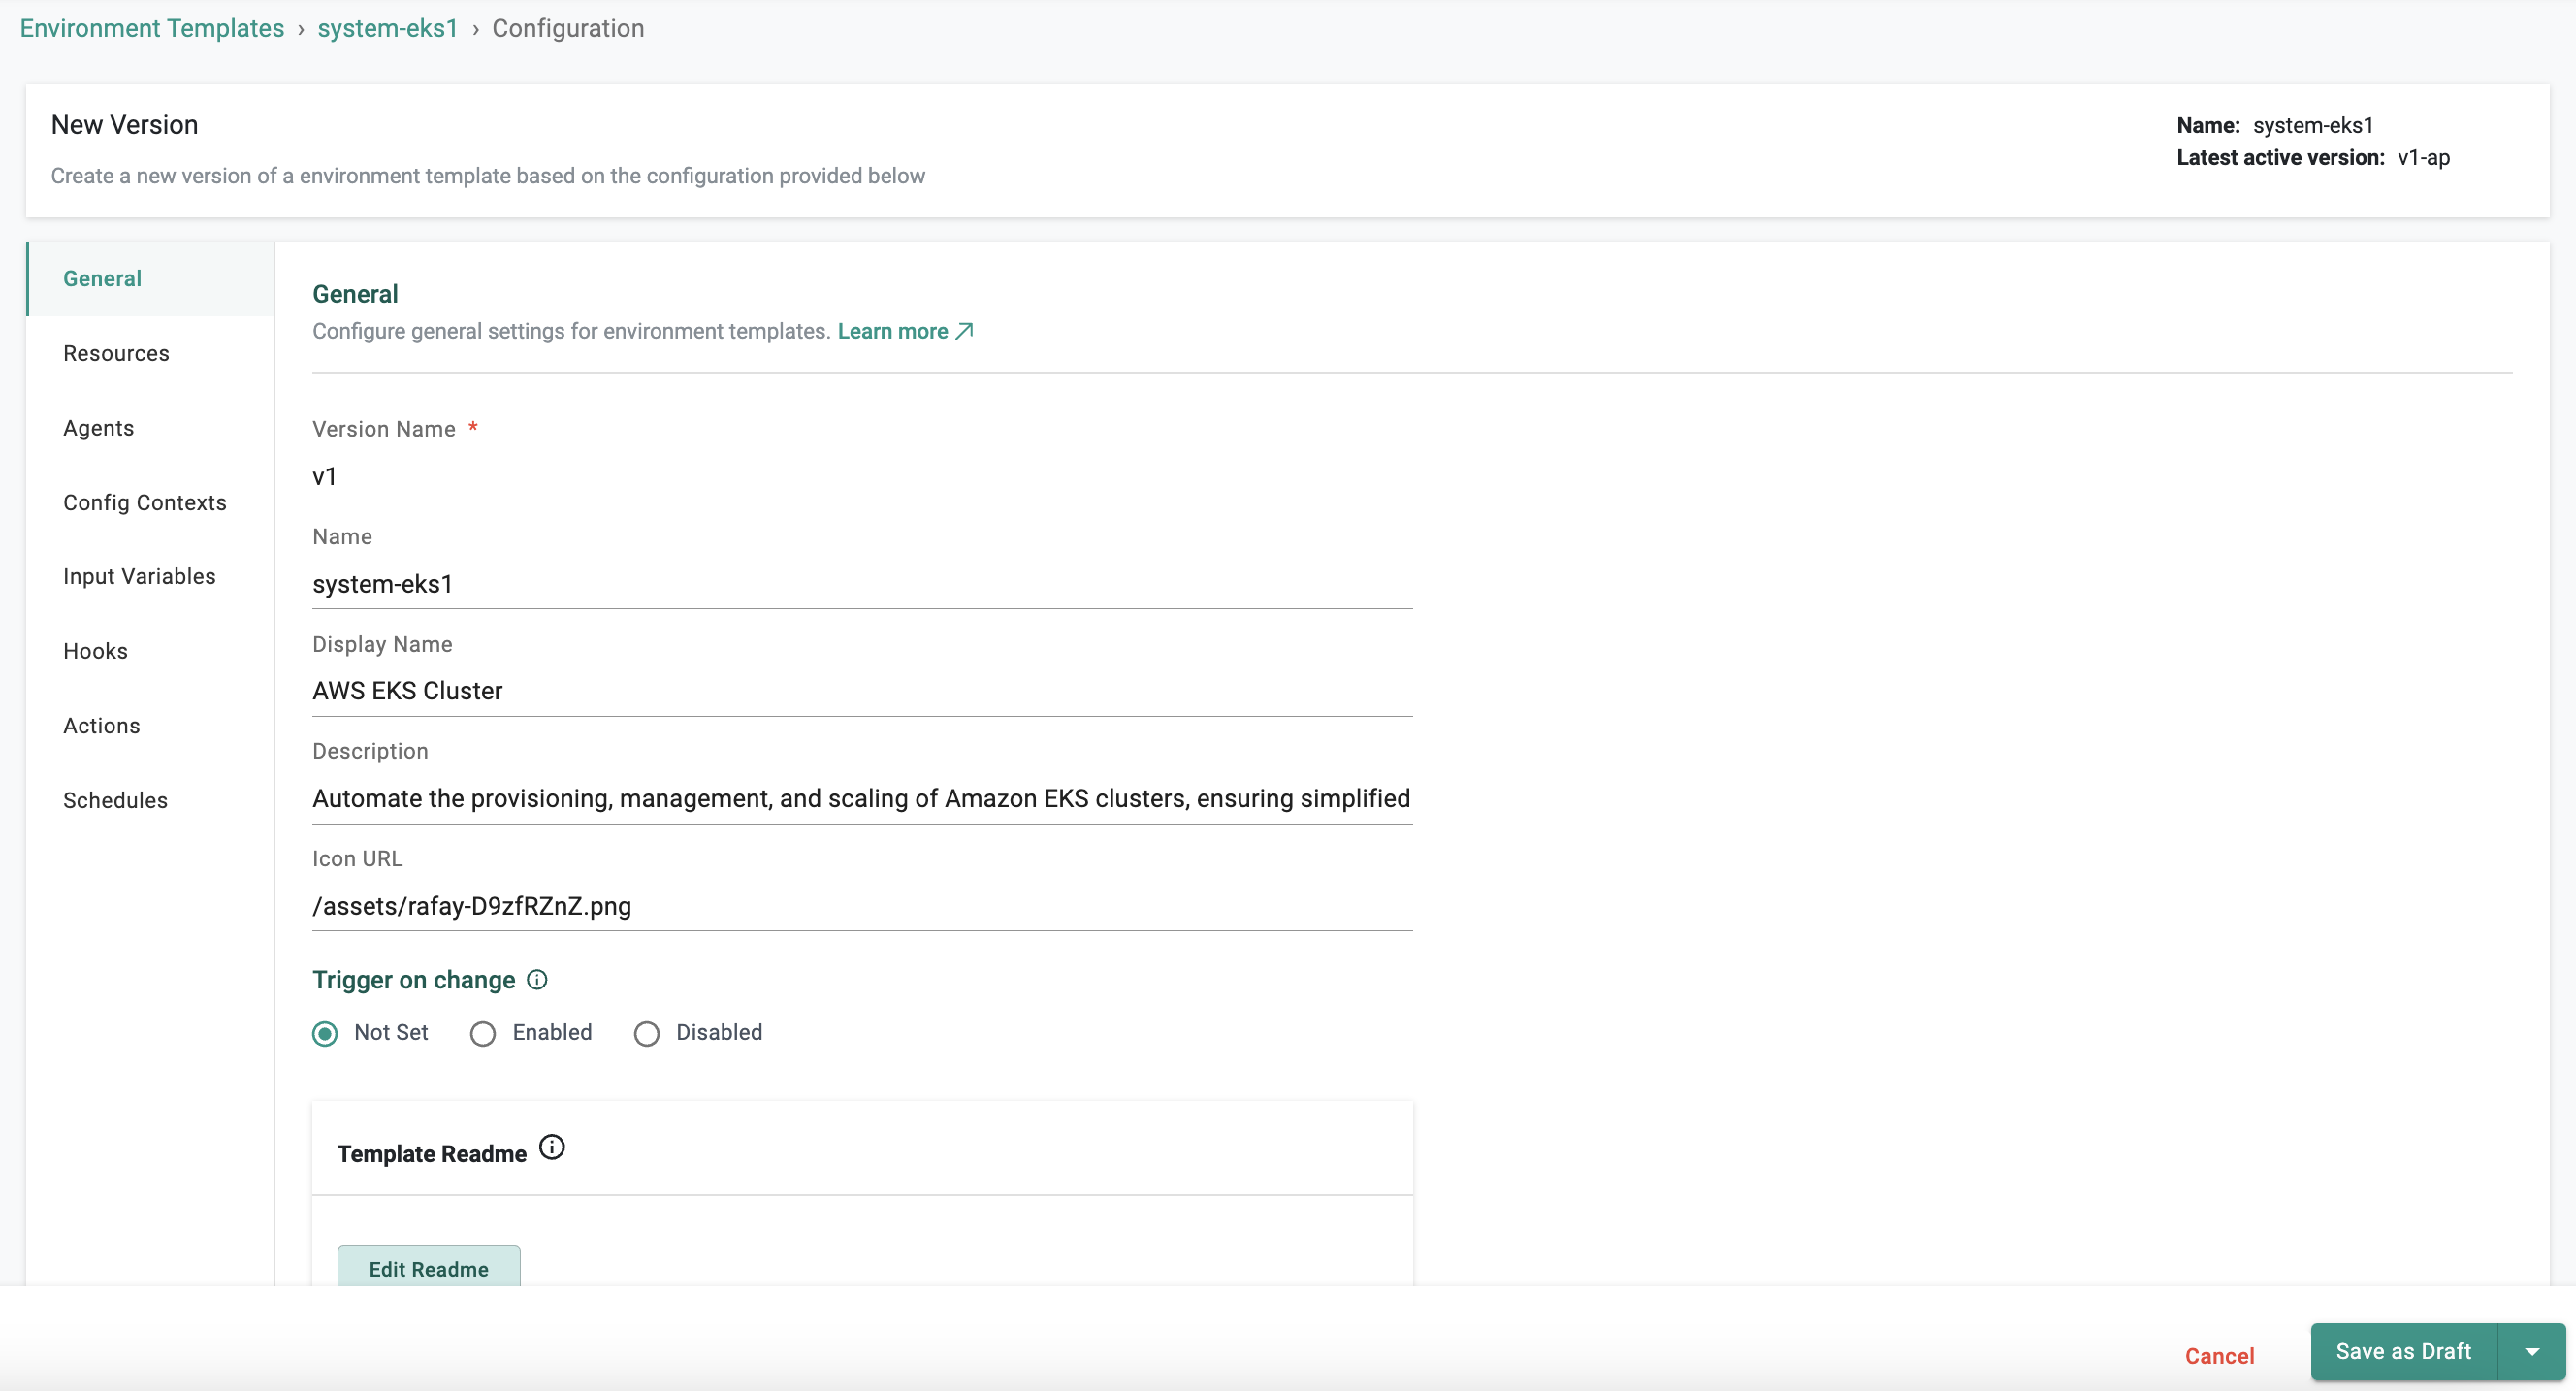Click the Version Name input field
Viewport: 2576px width, 1391px height.
tap(861, 476)
